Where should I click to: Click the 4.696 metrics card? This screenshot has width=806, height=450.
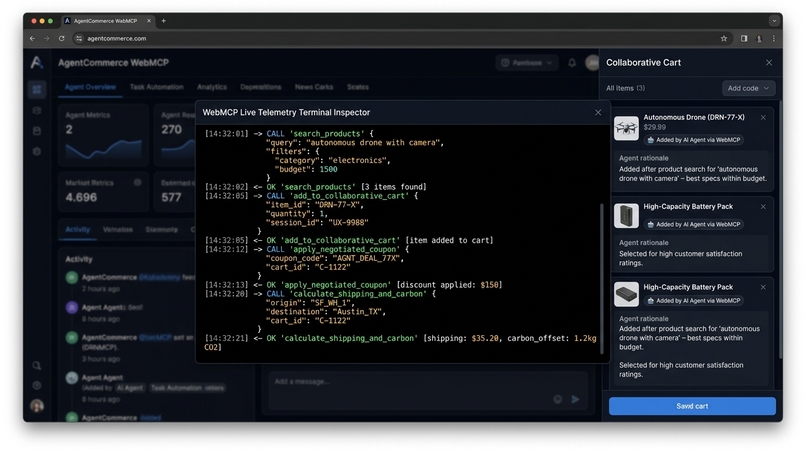103,192
